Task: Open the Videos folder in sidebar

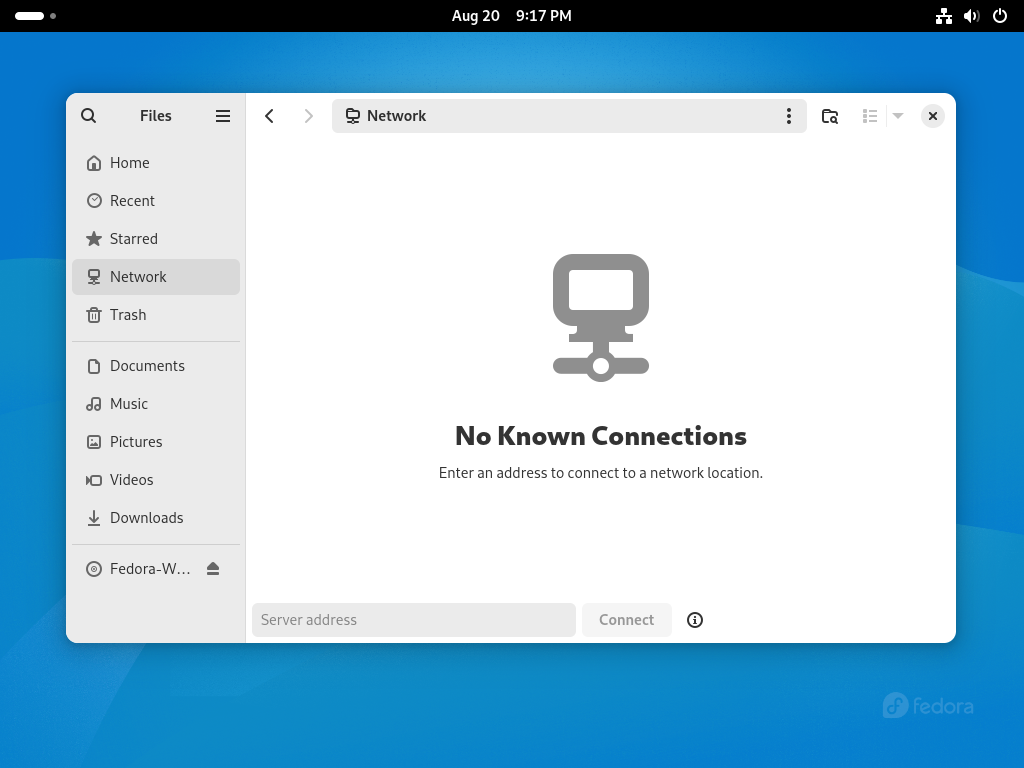Action: click(x=156, y=480)
